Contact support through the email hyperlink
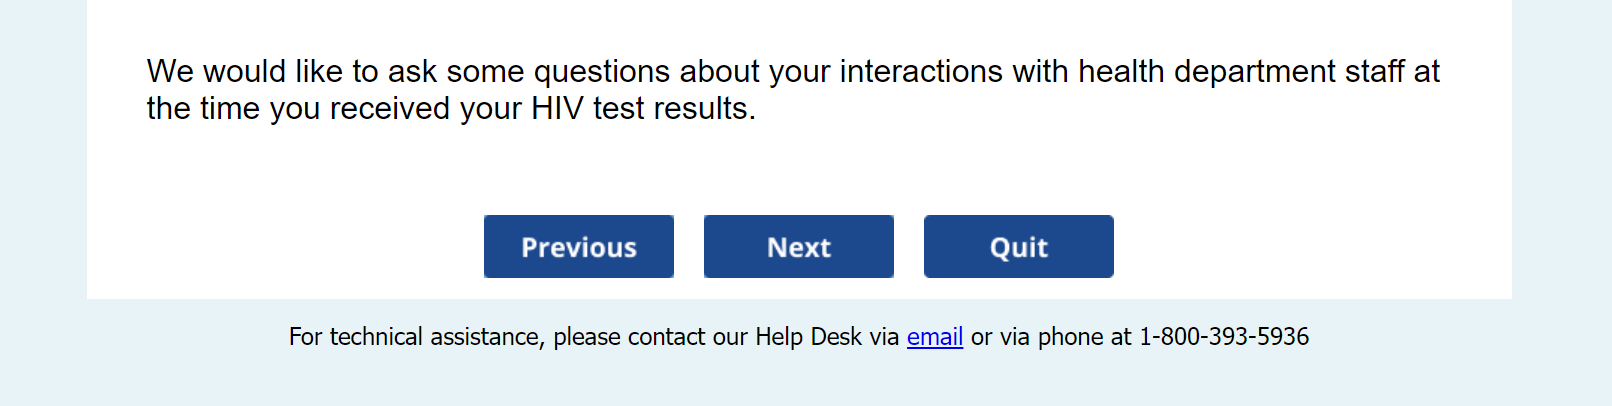 (x=934, y=337)
